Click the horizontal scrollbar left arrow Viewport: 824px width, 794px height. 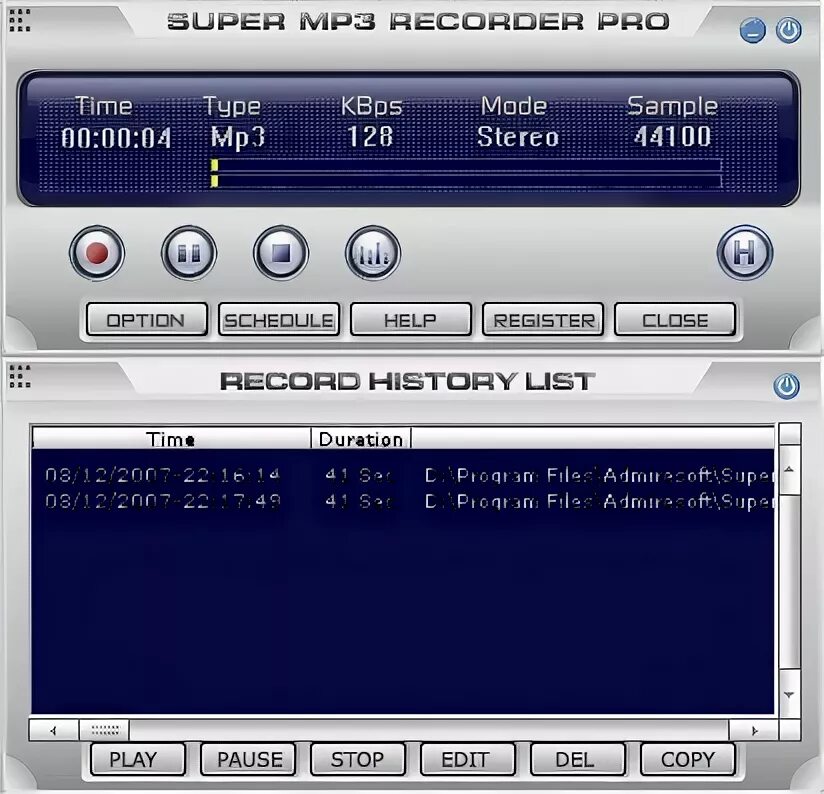[x=54, y=730]
